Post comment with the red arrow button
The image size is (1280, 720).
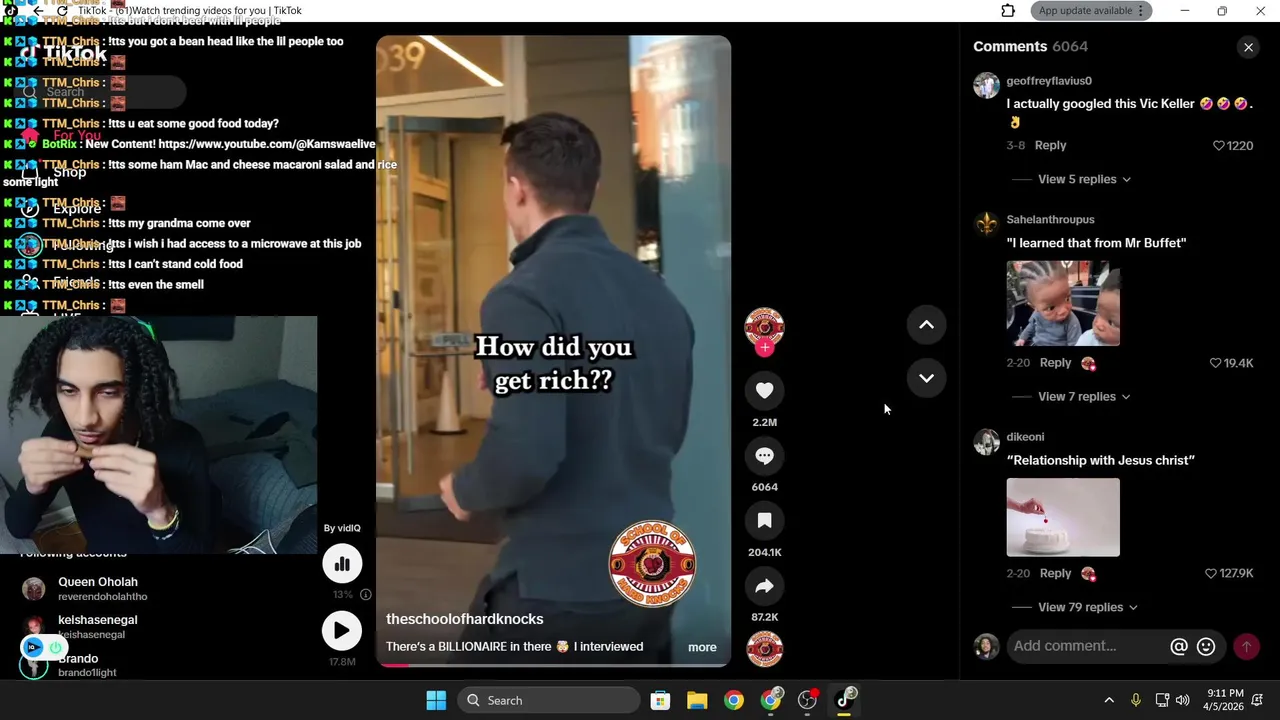click(1246, 647)
